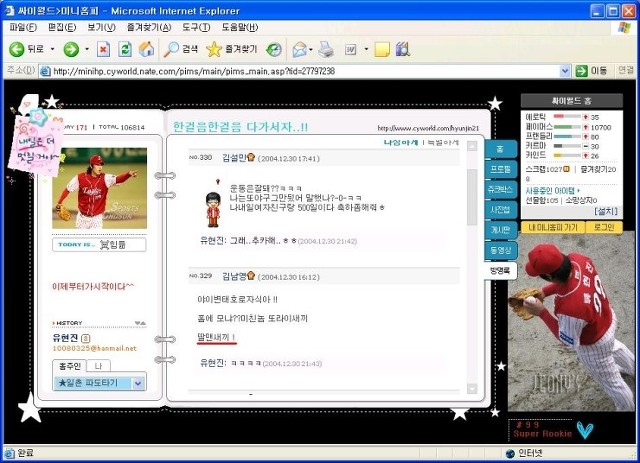
Task: Select the 사진첩 tab
Action: 500,210
